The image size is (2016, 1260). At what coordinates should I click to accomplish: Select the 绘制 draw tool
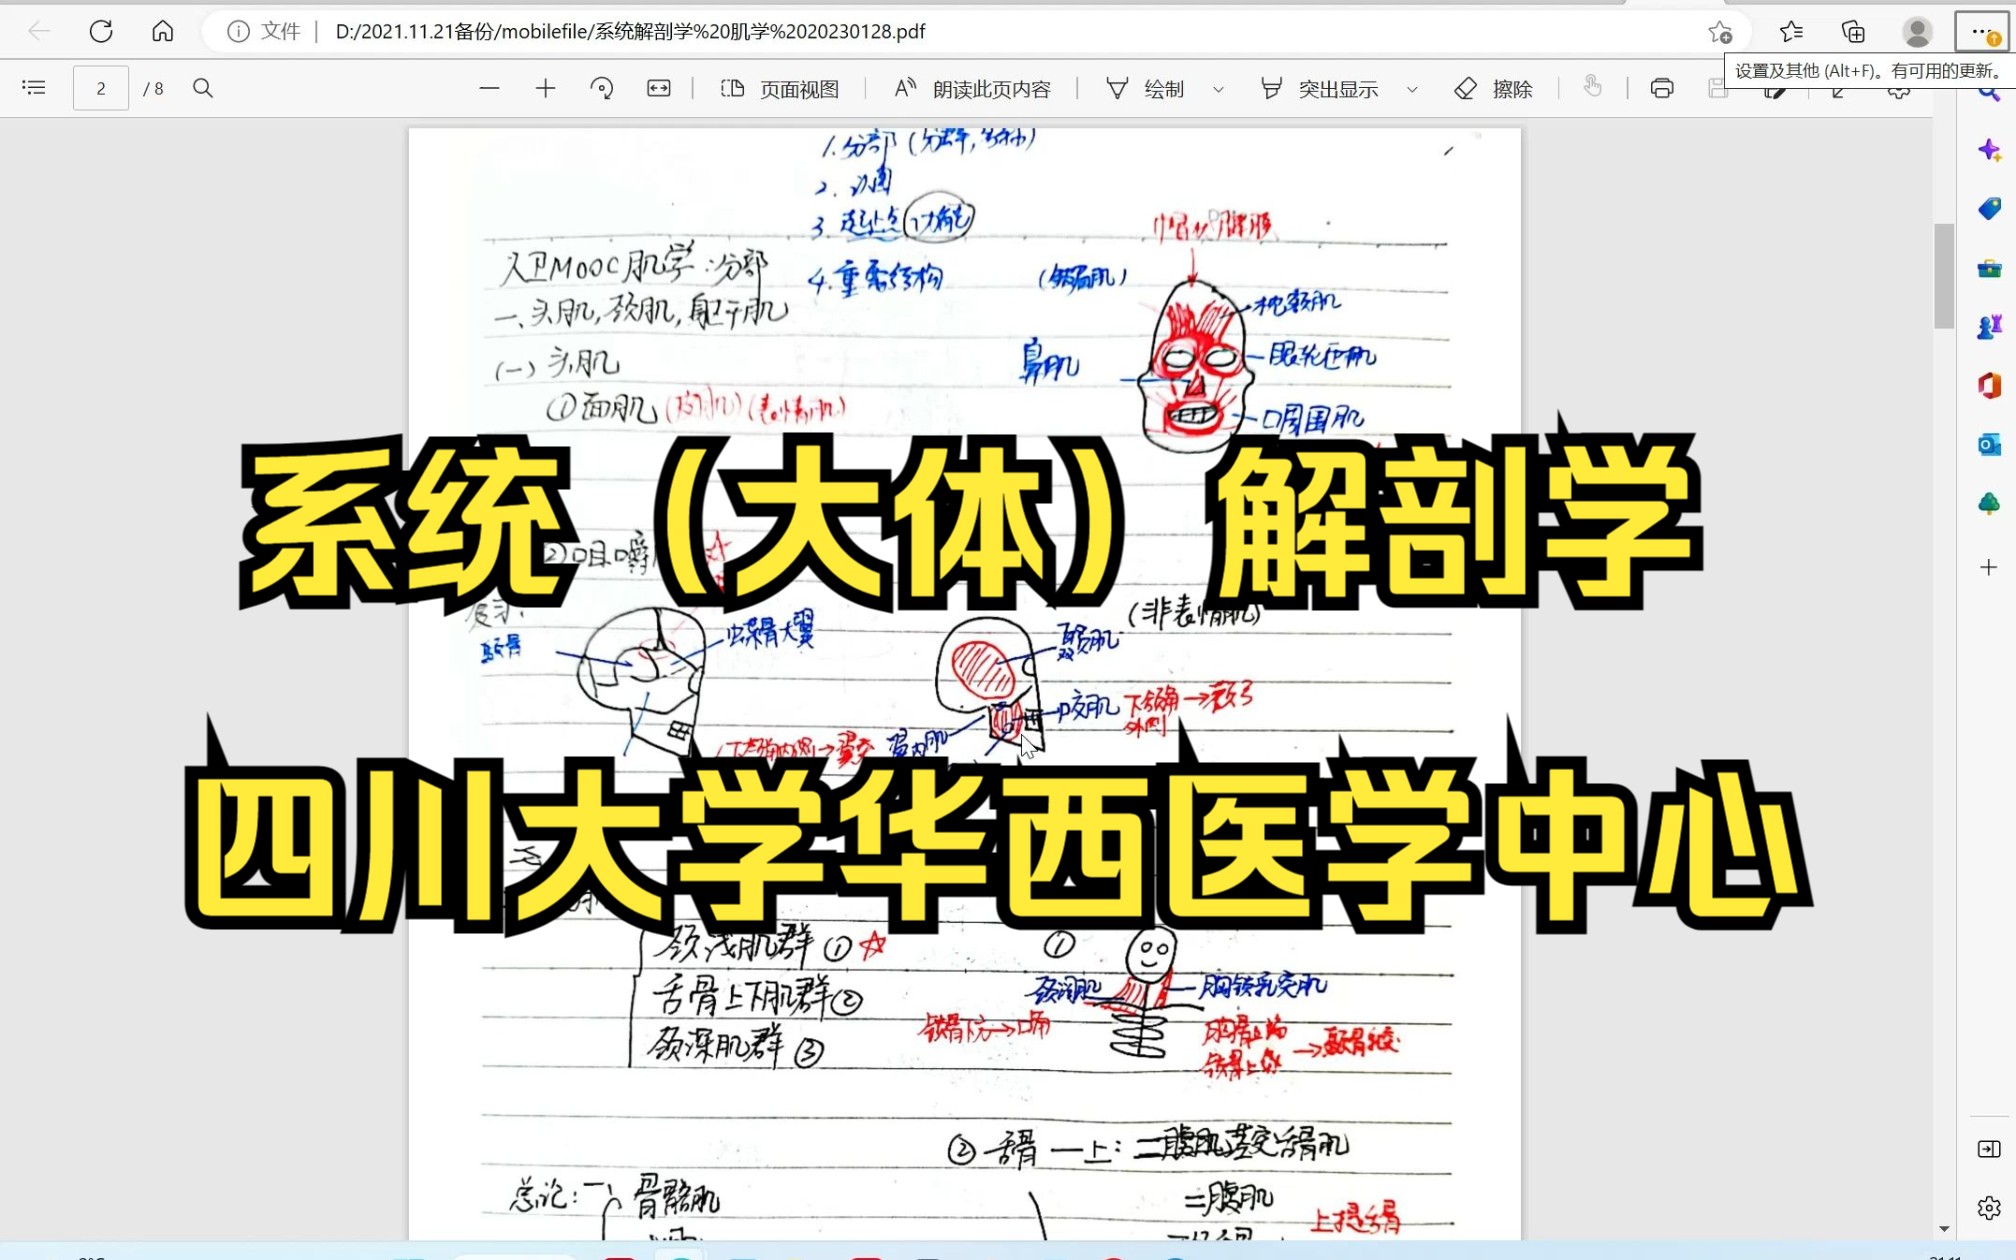[x=1146, y=89]
